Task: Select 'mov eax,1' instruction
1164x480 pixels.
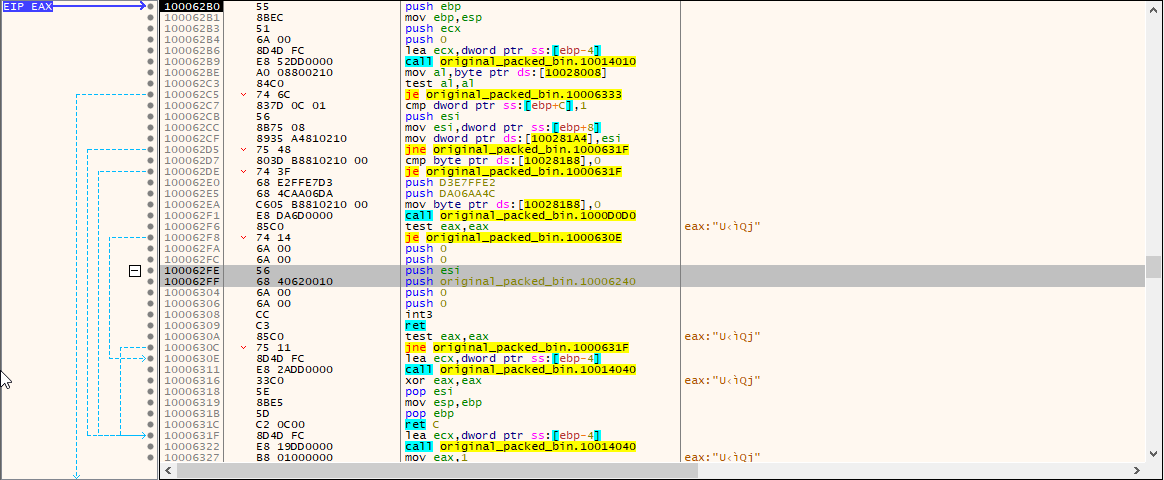Action: coord(435,458)
